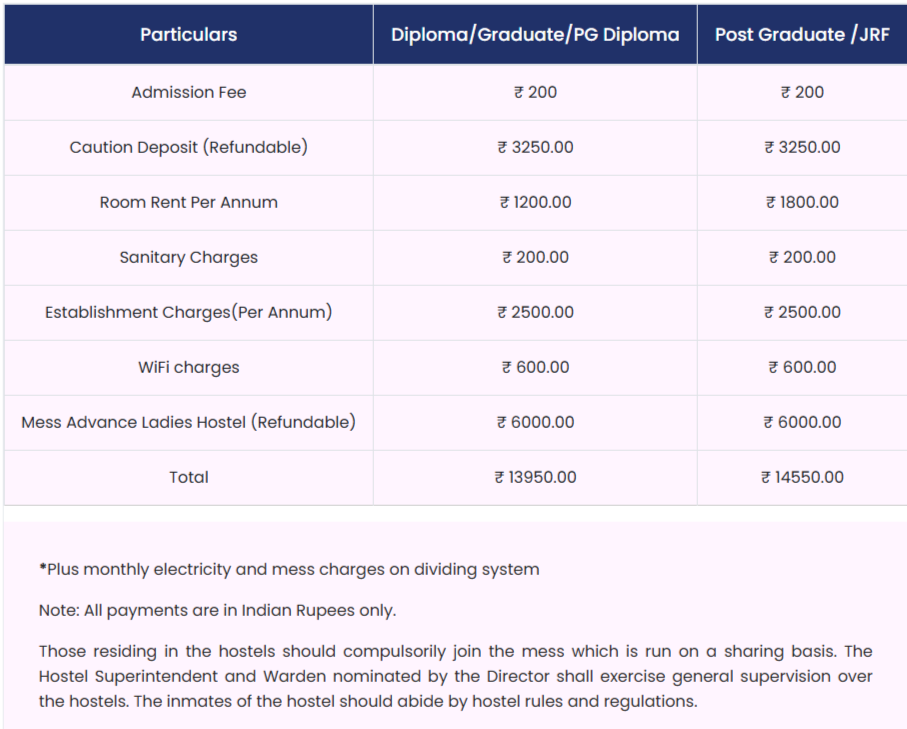Click the Room Rent Per Annum label

tap(188, 202)
